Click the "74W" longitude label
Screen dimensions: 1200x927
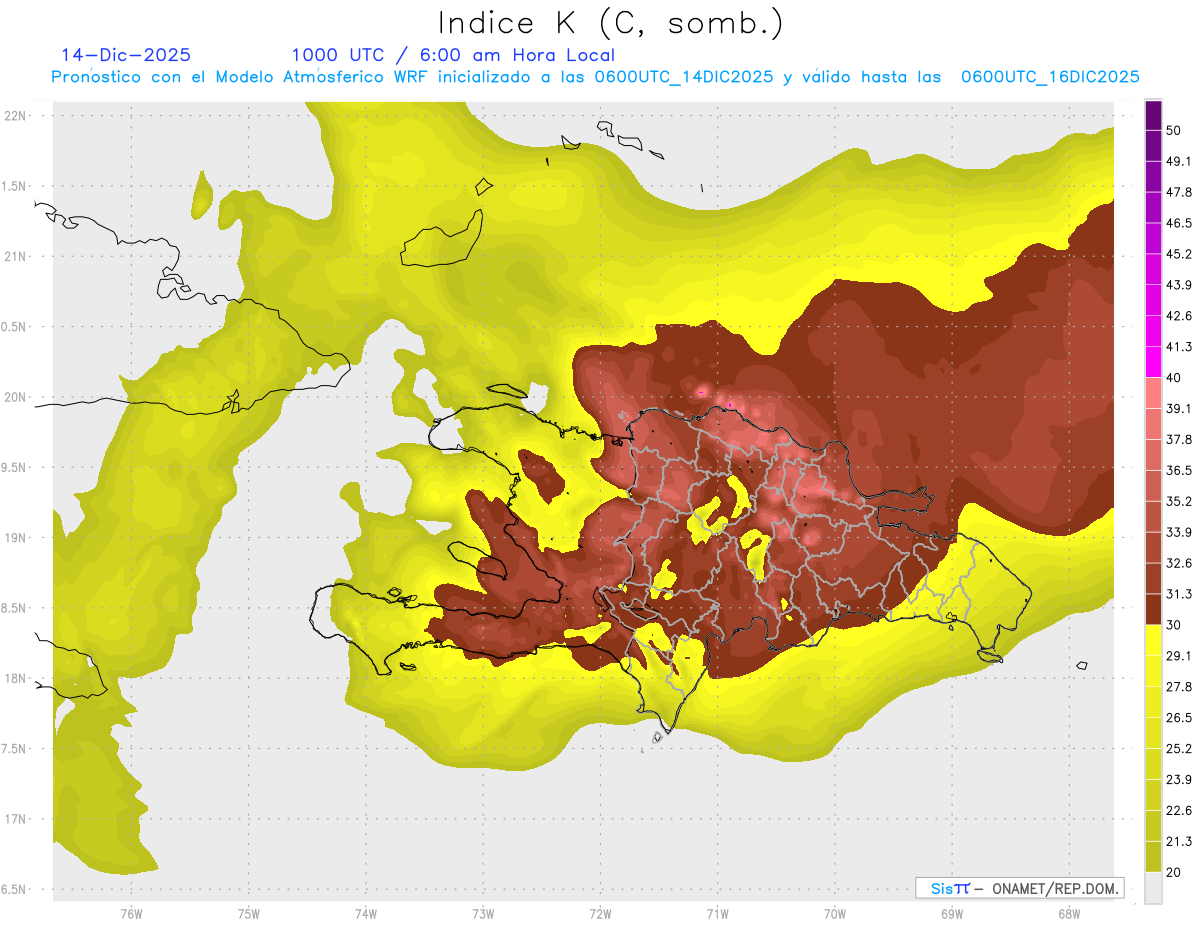click(365, 913)
